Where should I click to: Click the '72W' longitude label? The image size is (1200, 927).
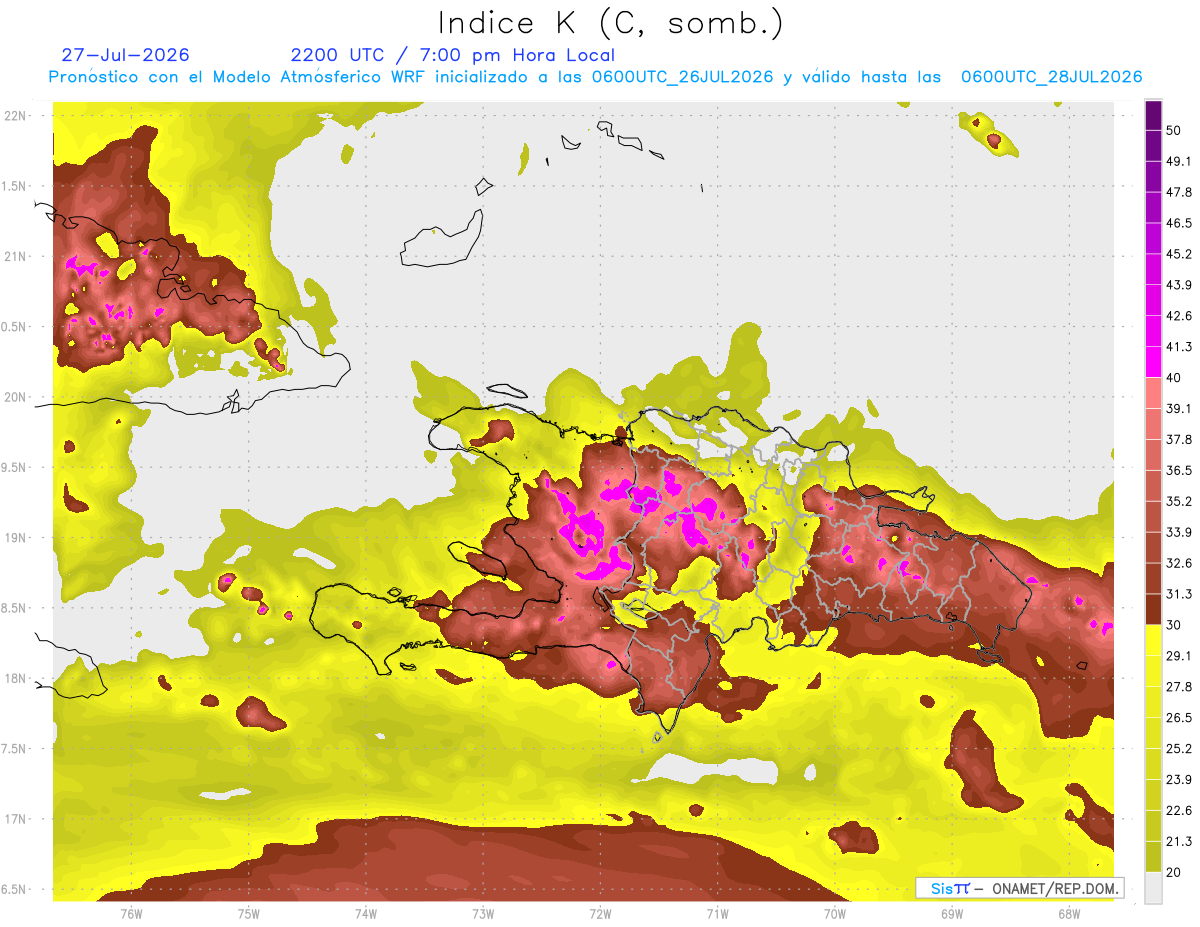tap(600, 913)
